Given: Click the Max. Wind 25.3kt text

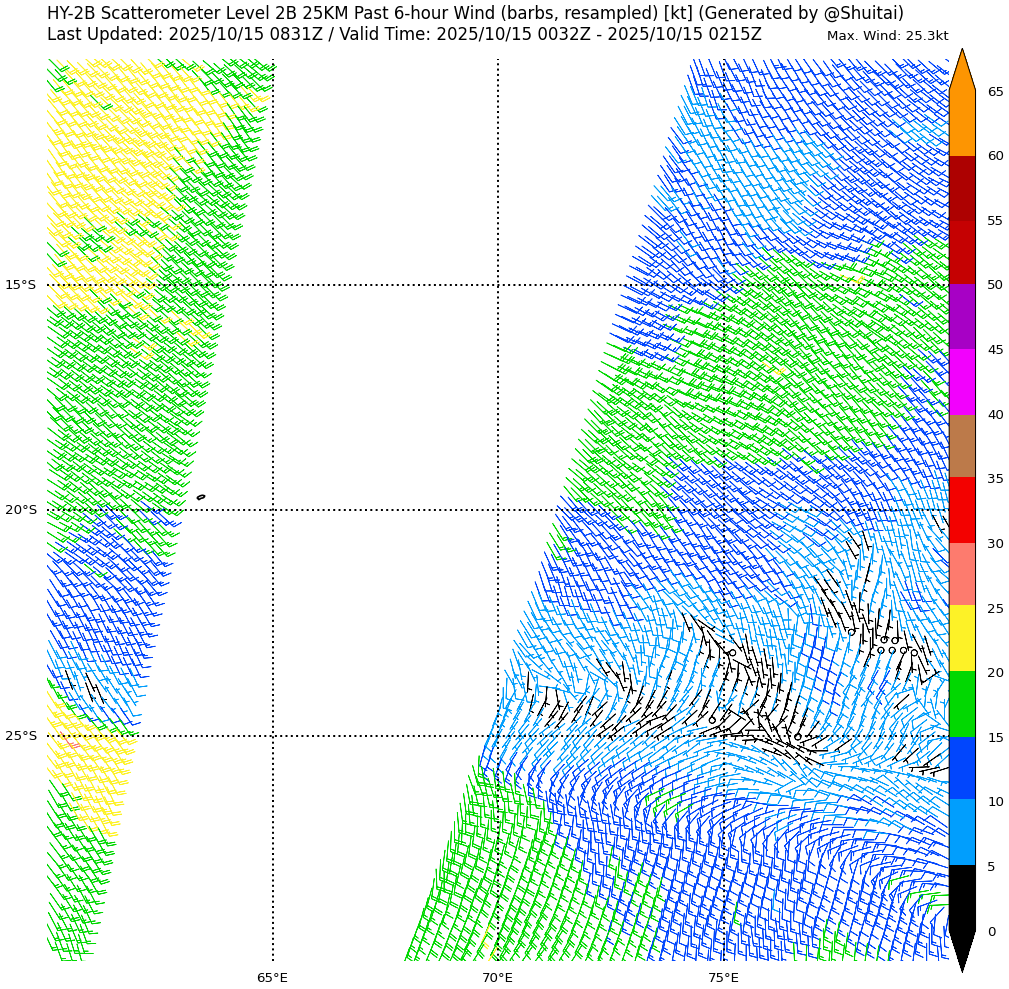Looking at the screenshot, I should tap(887, 36).
